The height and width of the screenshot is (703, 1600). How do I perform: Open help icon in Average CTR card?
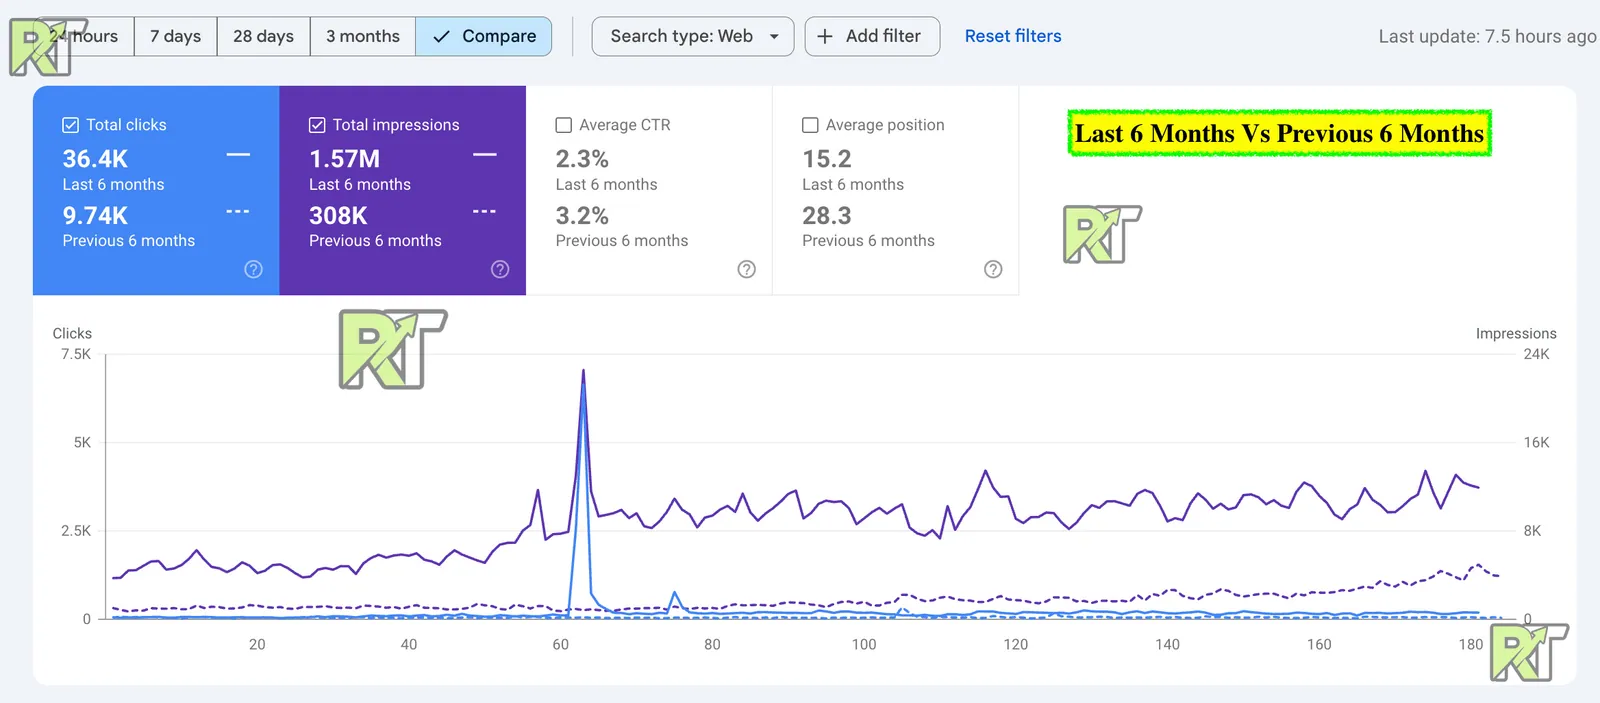click(747, 269)
